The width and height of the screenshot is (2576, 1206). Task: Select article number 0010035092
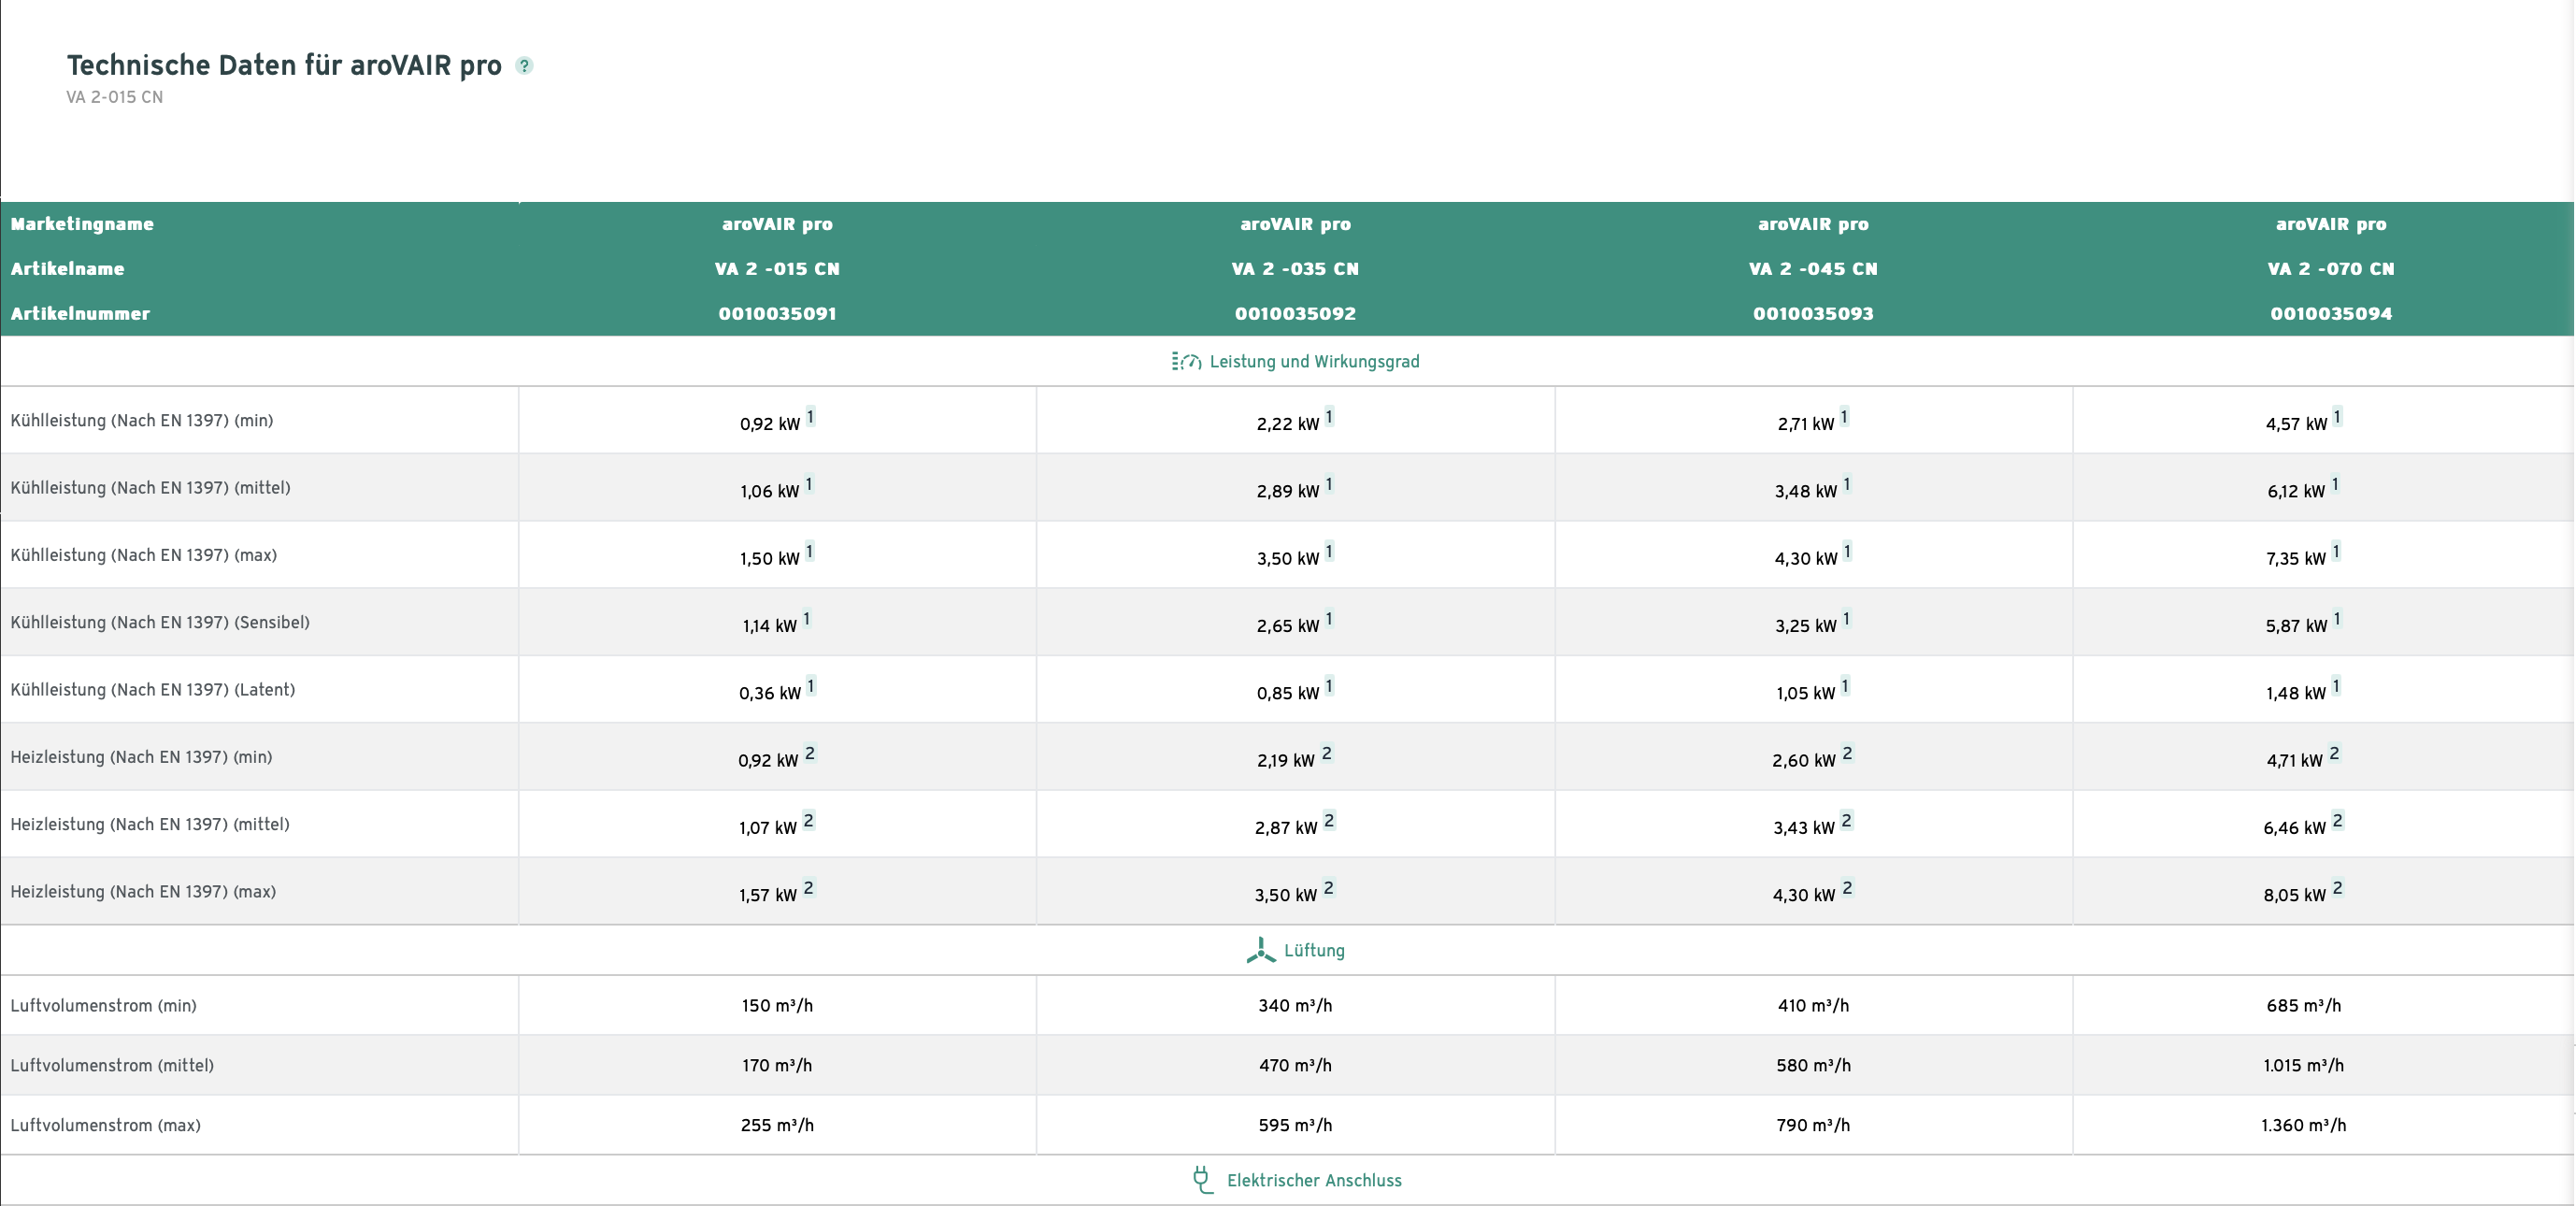click(1295, 314)
